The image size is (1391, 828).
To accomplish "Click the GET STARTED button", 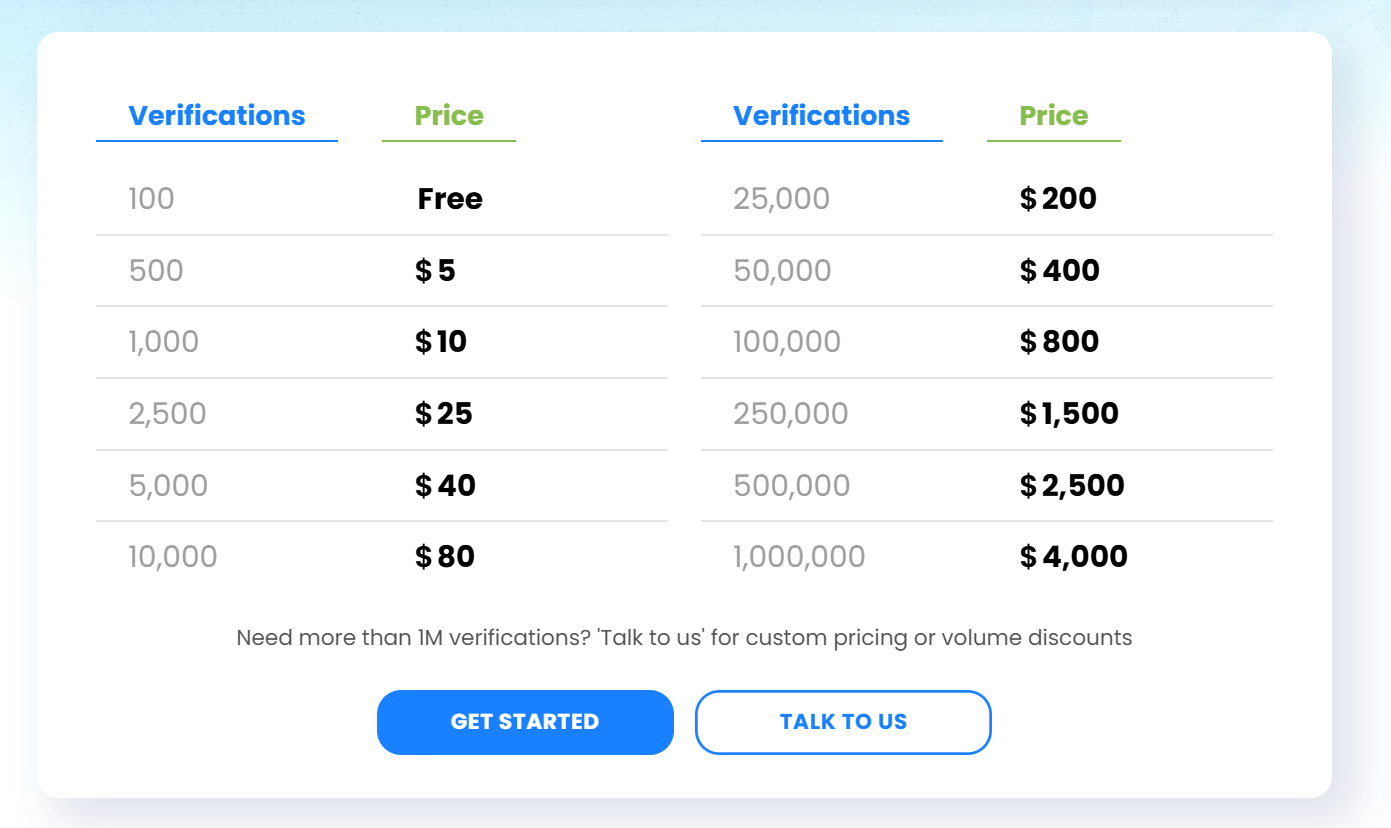I will pyautogui.click(x=525, y=722).
